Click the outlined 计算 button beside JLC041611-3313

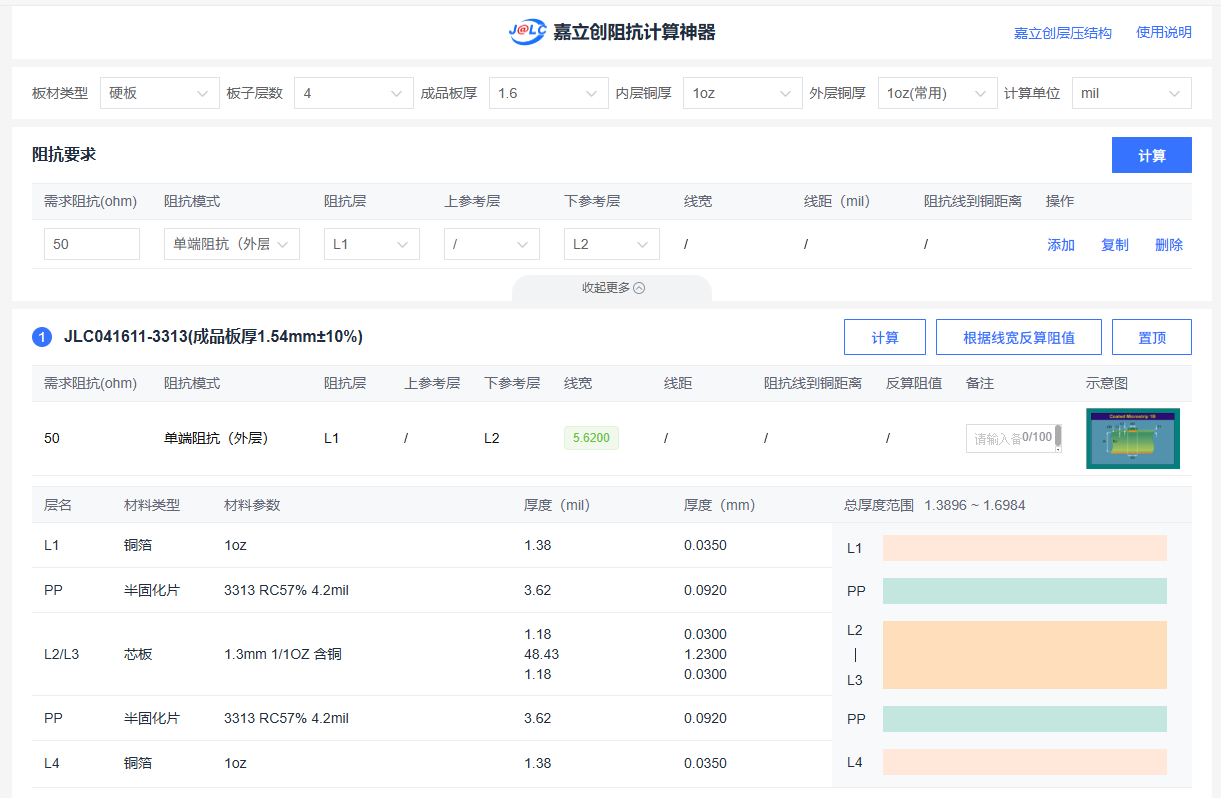[885, 337]
